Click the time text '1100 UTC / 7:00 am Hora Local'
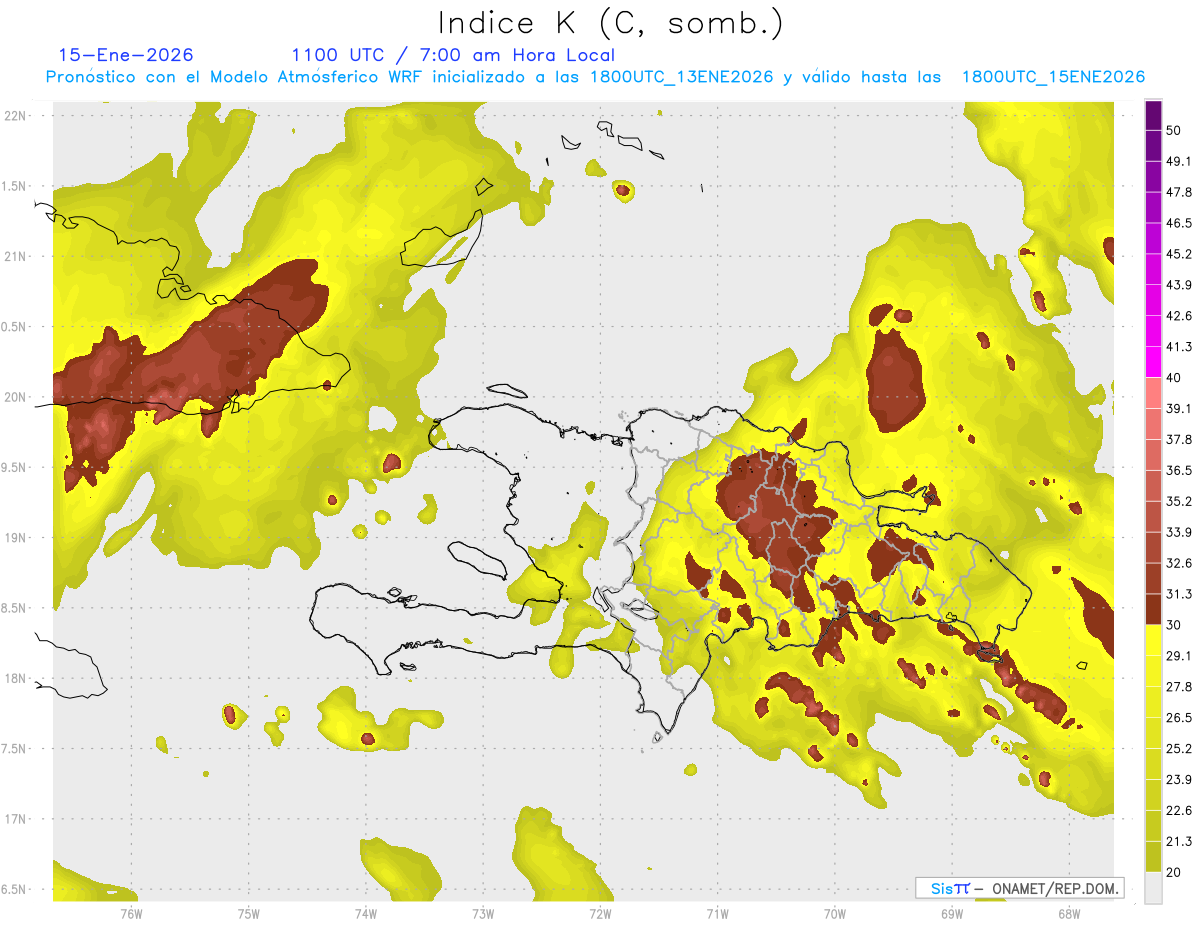Screen dimensions: 1200x927 pos(453,55)
